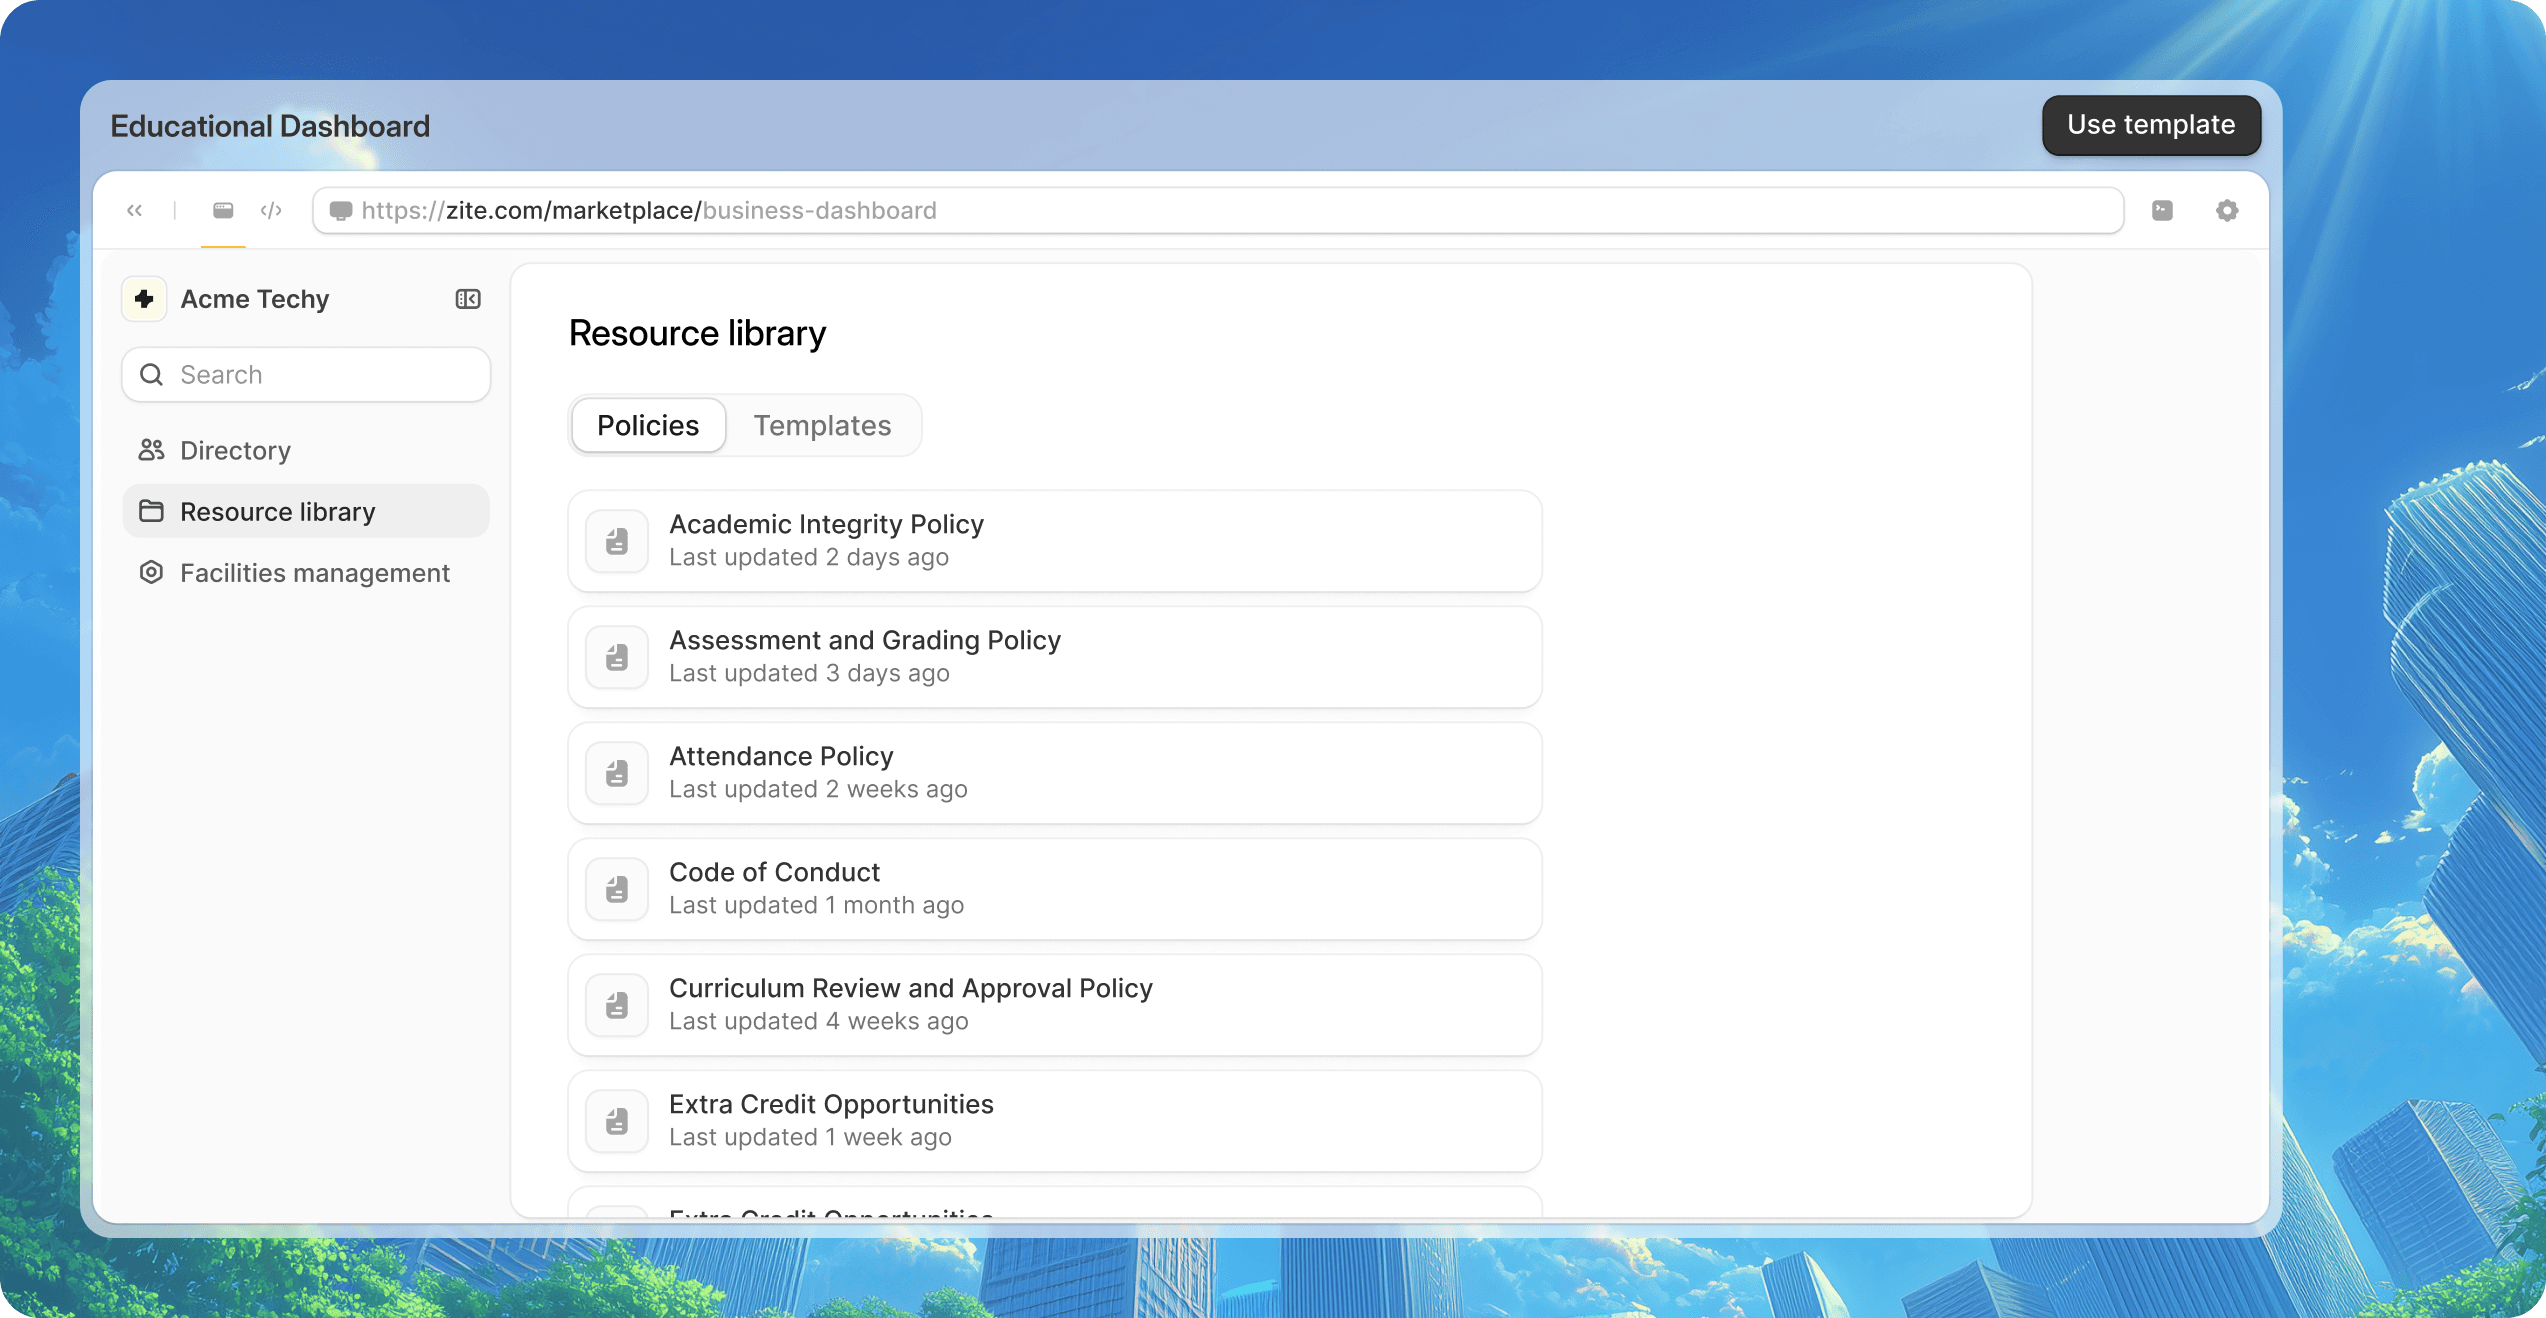Select the Policies tab
The image size is (2546, 1318).
647,425
